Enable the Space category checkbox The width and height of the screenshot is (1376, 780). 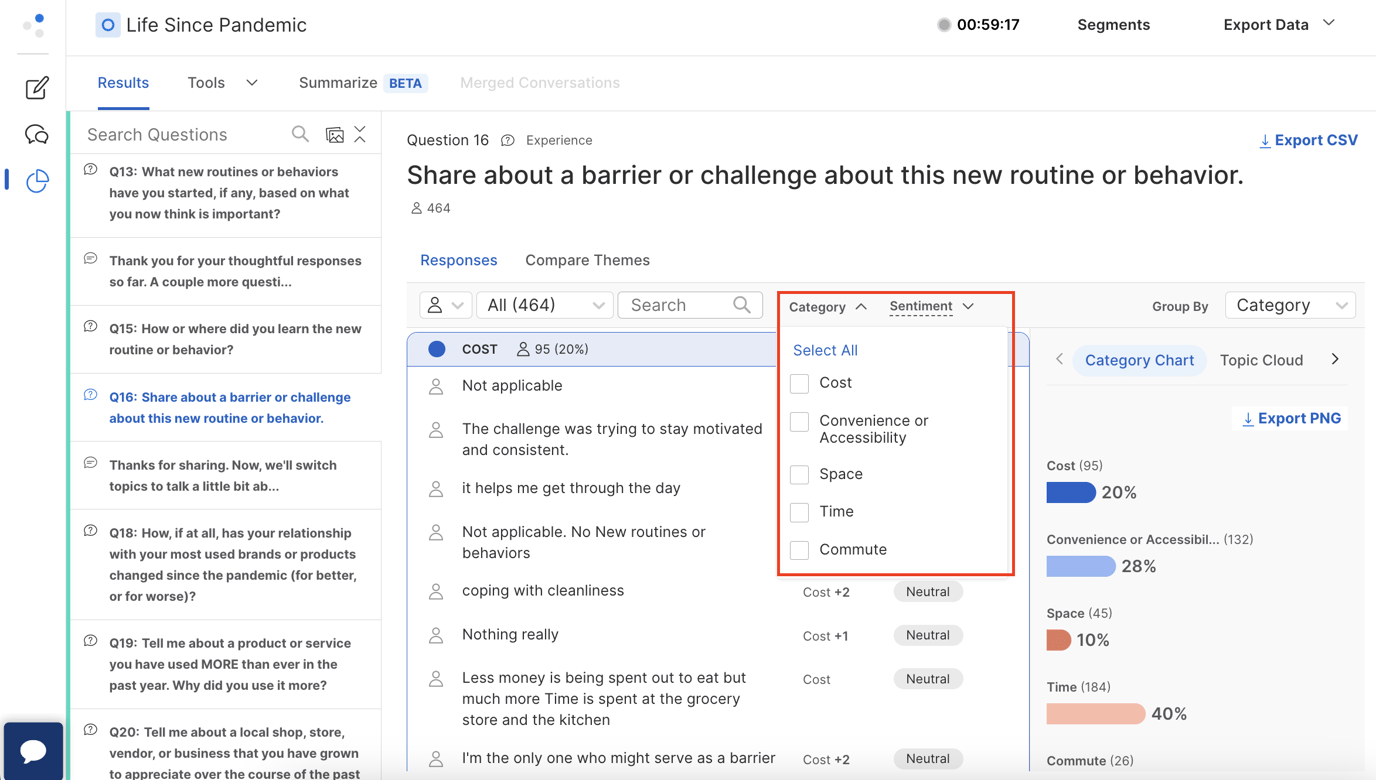point(799,474)
